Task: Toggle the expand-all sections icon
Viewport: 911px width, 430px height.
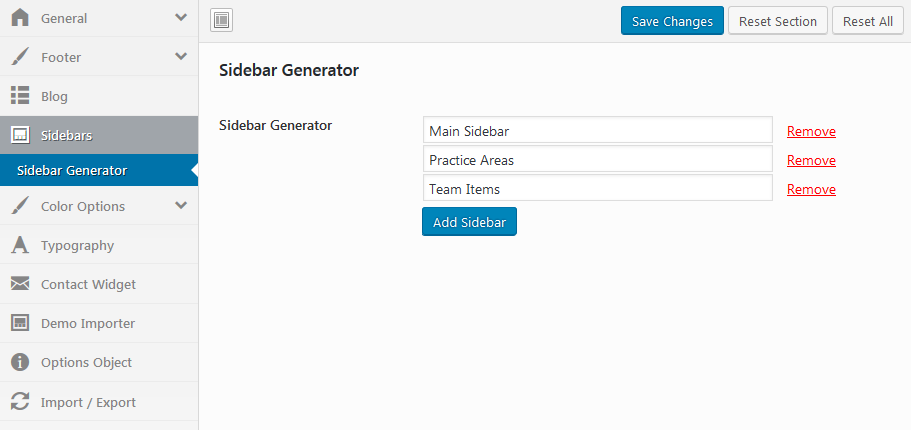Action: (x=222, y=20)
